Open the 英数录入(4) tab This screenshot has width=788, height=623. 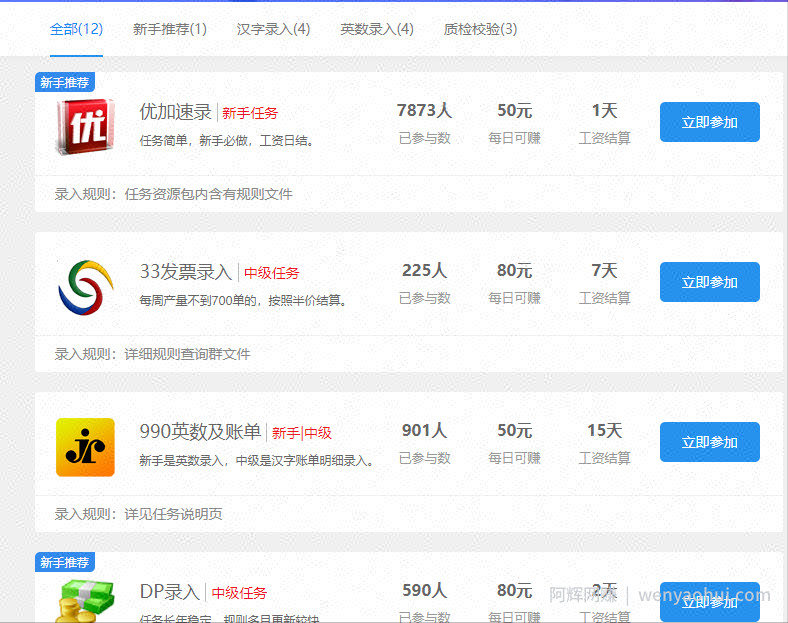click(x=377, y=29)
